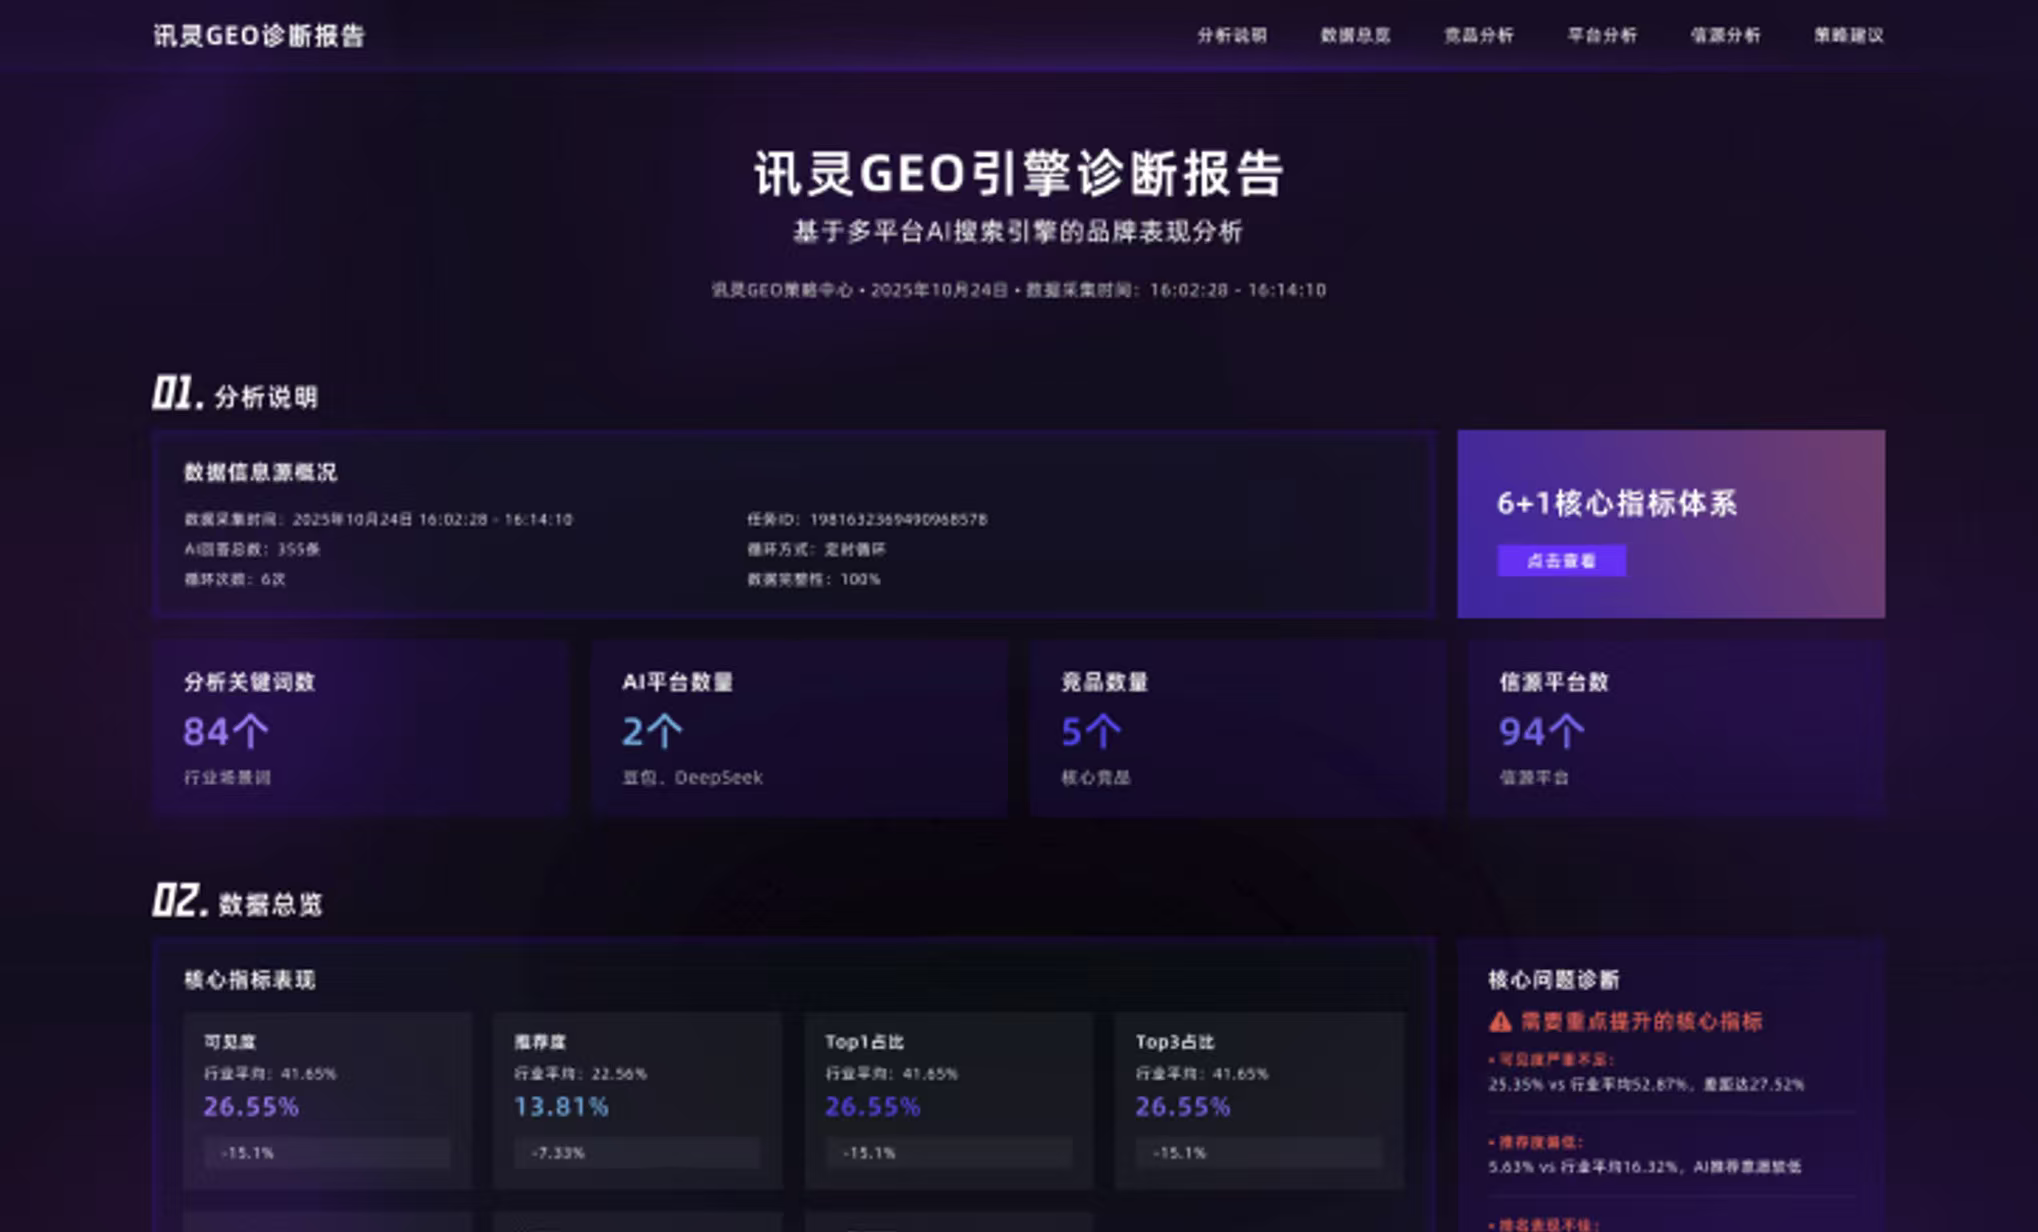
Task: Select the Top3占比 metric tile
Action: [x=1259, y=1098]
